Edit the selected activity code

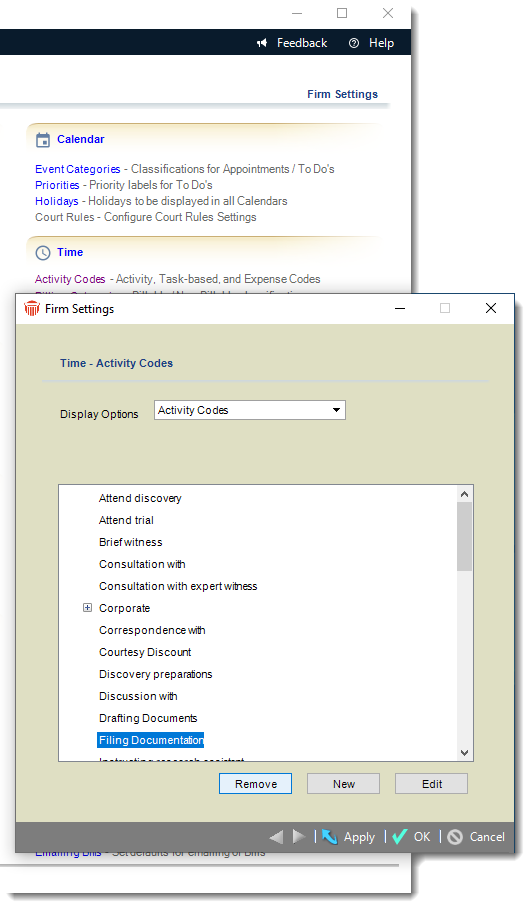[432, 783]
